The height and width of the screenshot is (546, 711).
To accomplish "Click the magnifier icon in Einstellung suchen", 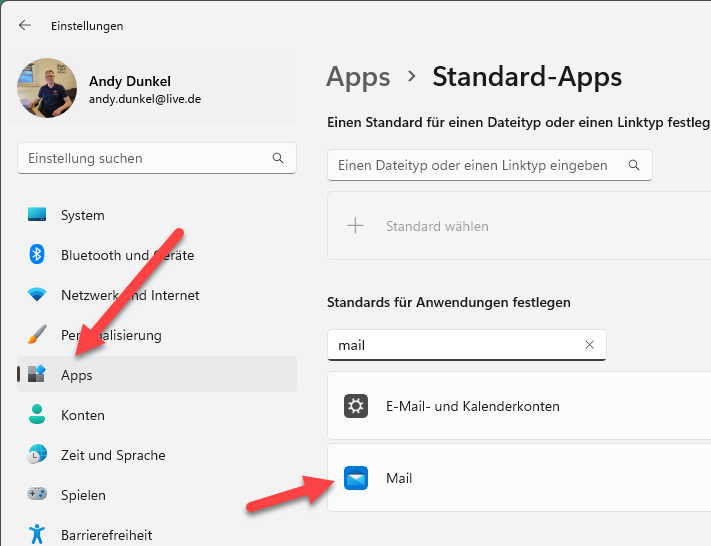I will coord(278,158).
